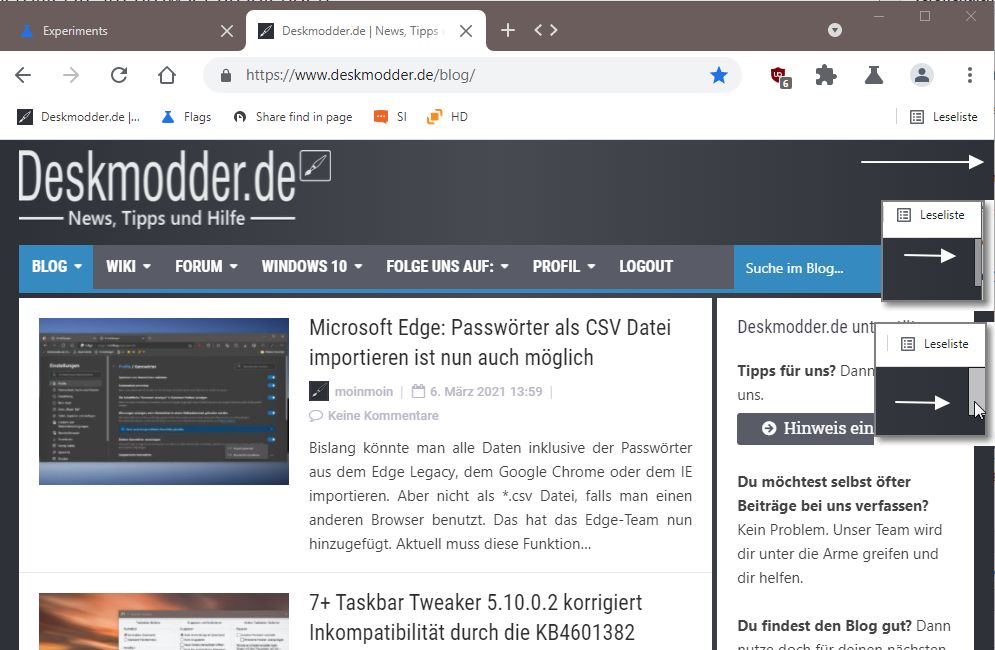
Task: Open the Keine Kommentare link
Action: coord(383,416)
